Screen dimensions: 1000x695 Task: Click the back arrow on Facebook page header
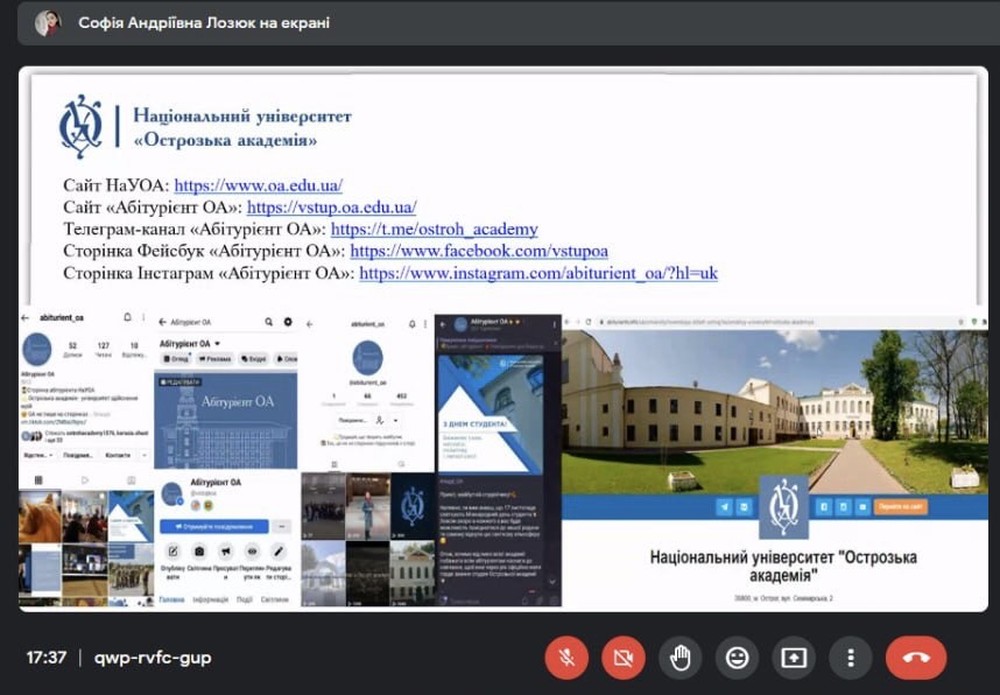(x=162, y=323)
